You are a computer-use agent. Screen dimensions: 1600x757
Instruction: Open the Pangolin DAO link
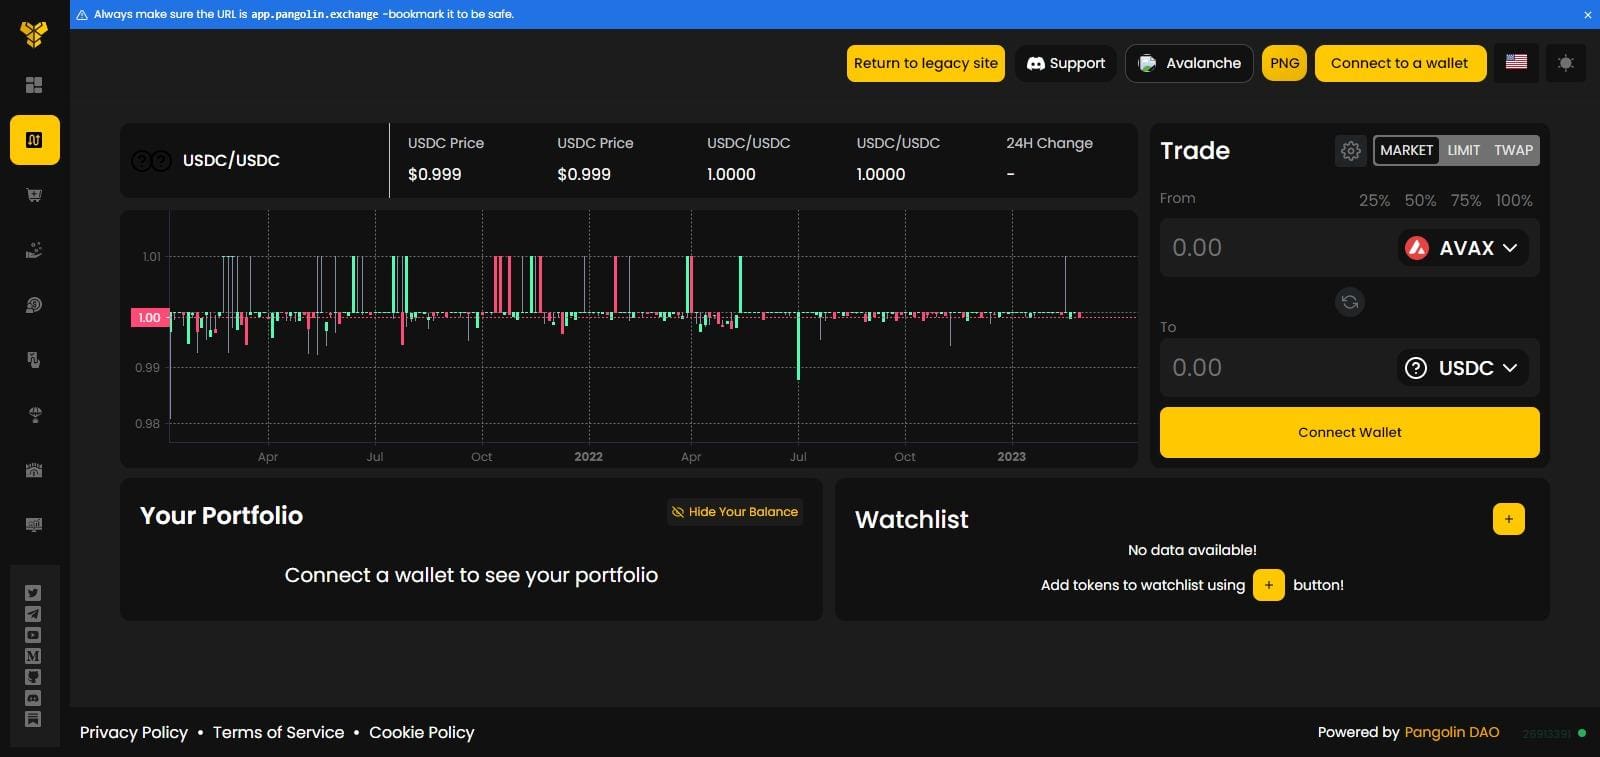pos(1452,732)
